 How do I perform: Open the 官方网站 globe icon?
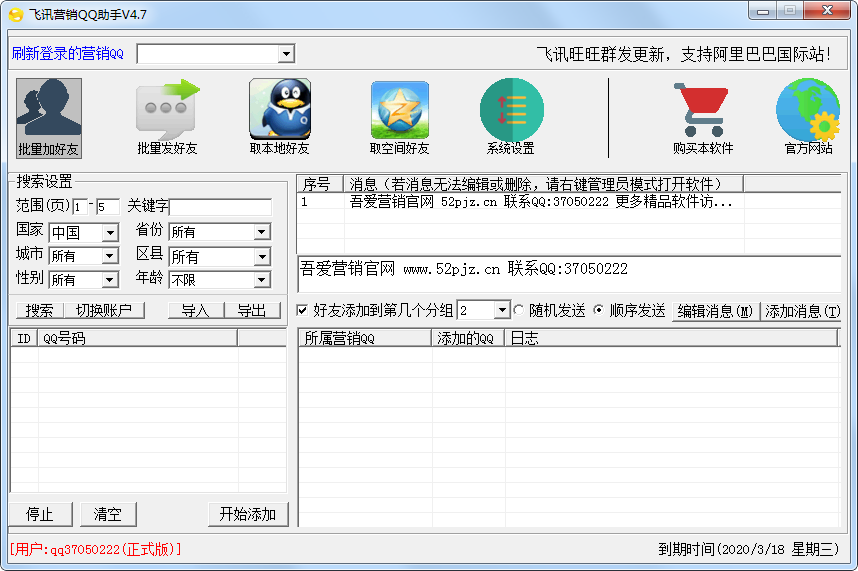point(808,110)
